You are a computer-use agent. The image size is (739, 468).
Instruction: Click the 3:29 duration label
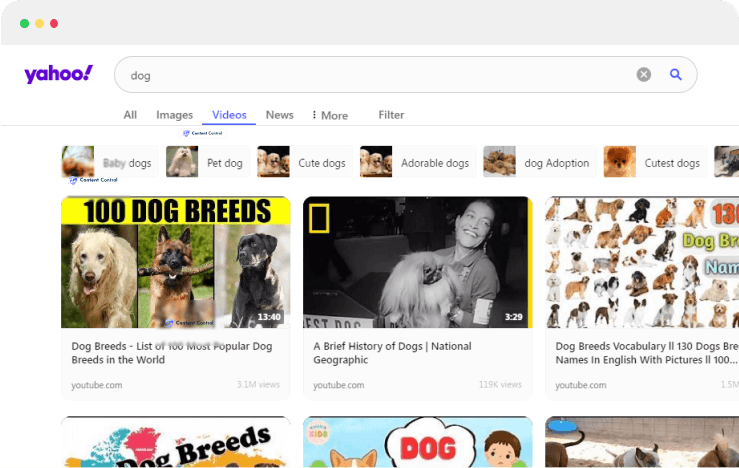click(x=513, y=317)
